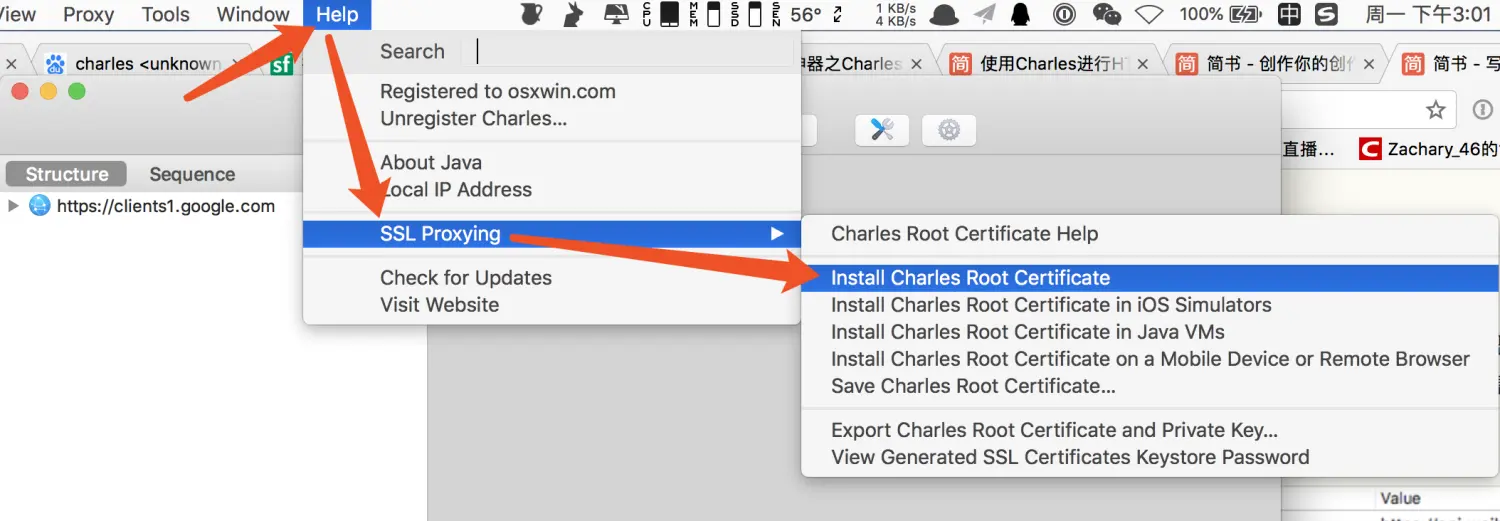The image size is (1500, 521).
Task: Click the green zoom button of Charles window
Action: click(x=76, y=91)
